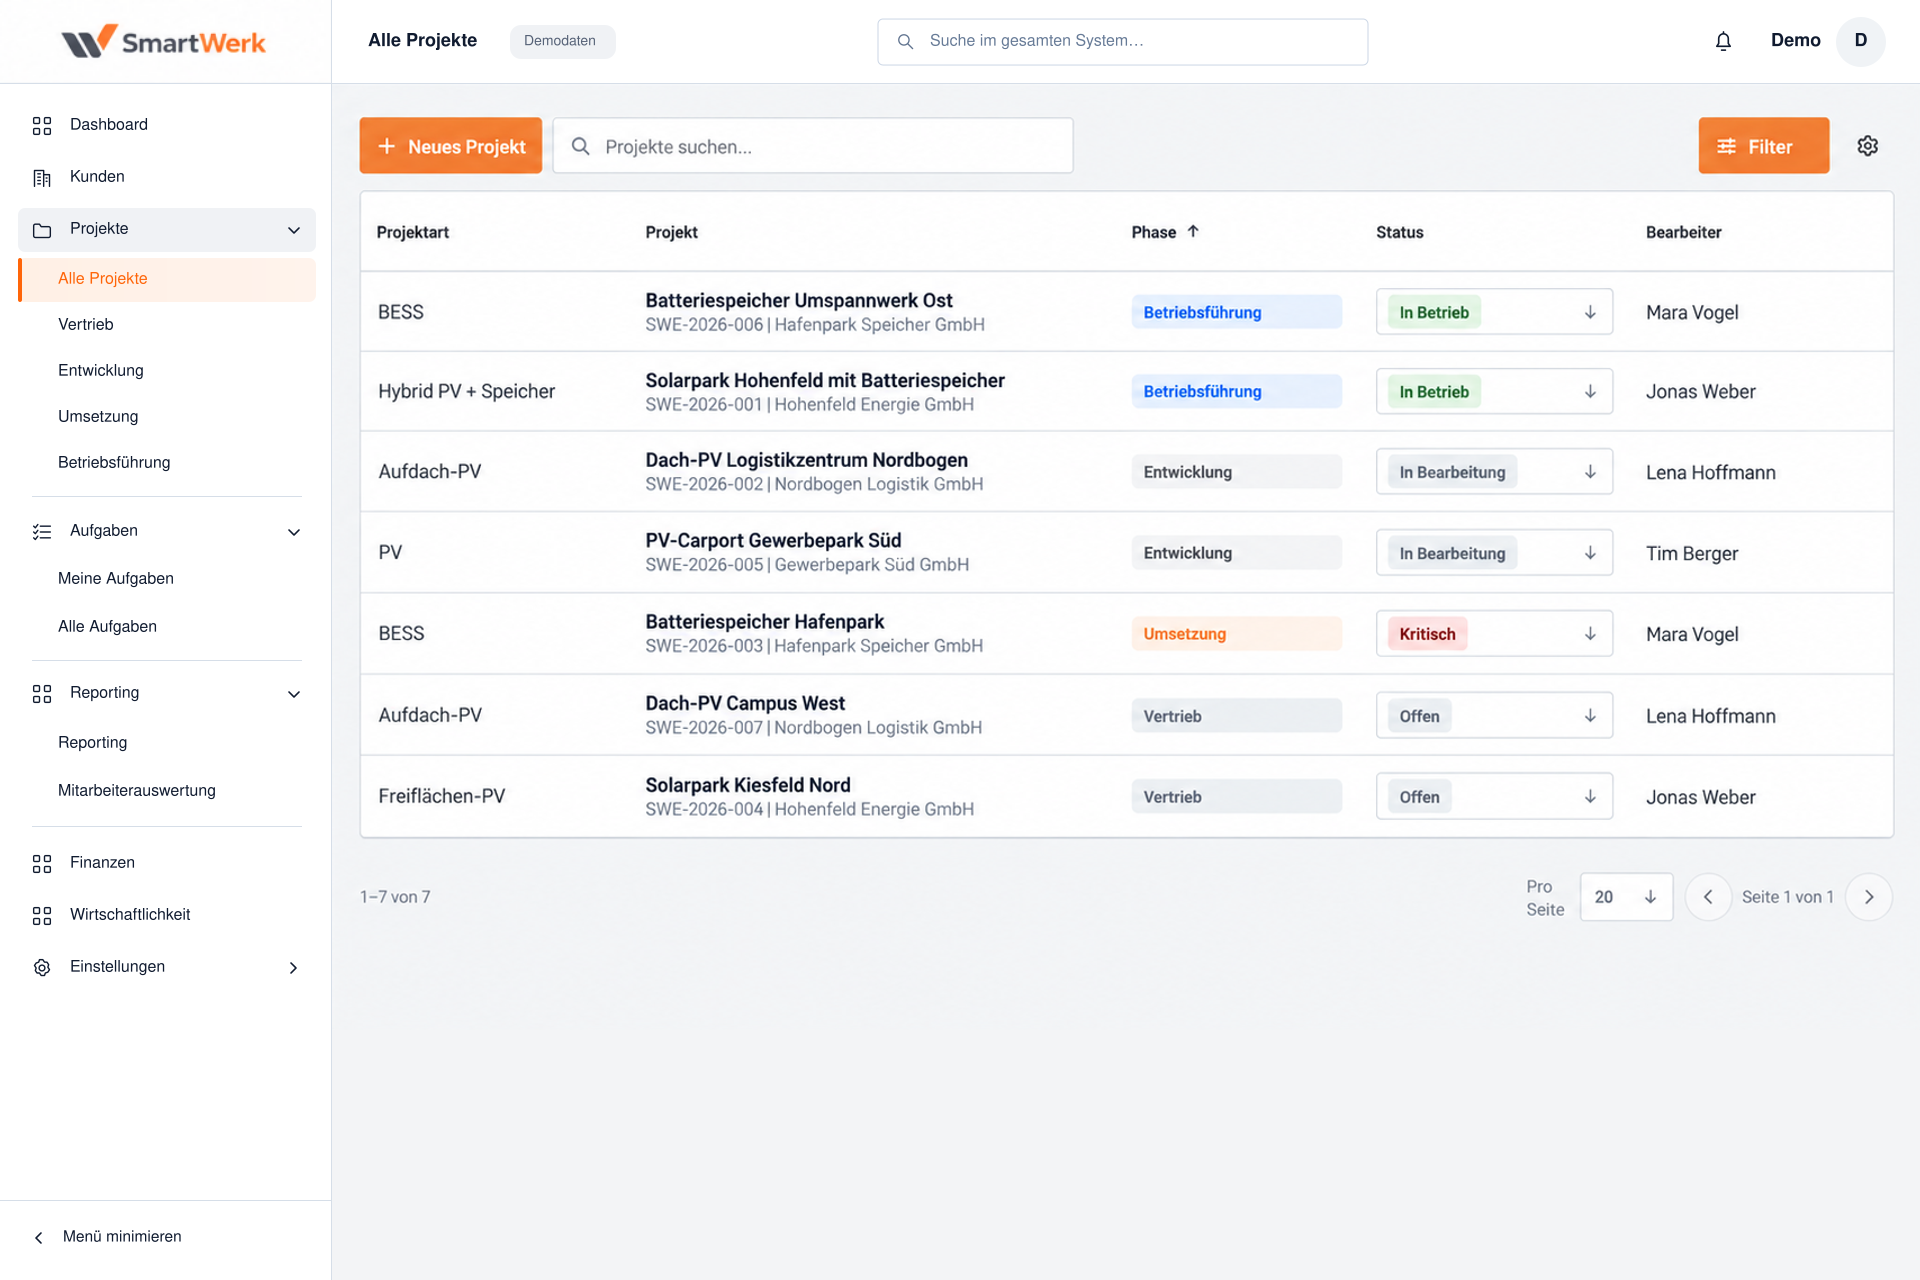1920x1280 pixels.
Task: Open project Dach-PV Logistikzentrum Nordbogen
Action: [806, 461]
